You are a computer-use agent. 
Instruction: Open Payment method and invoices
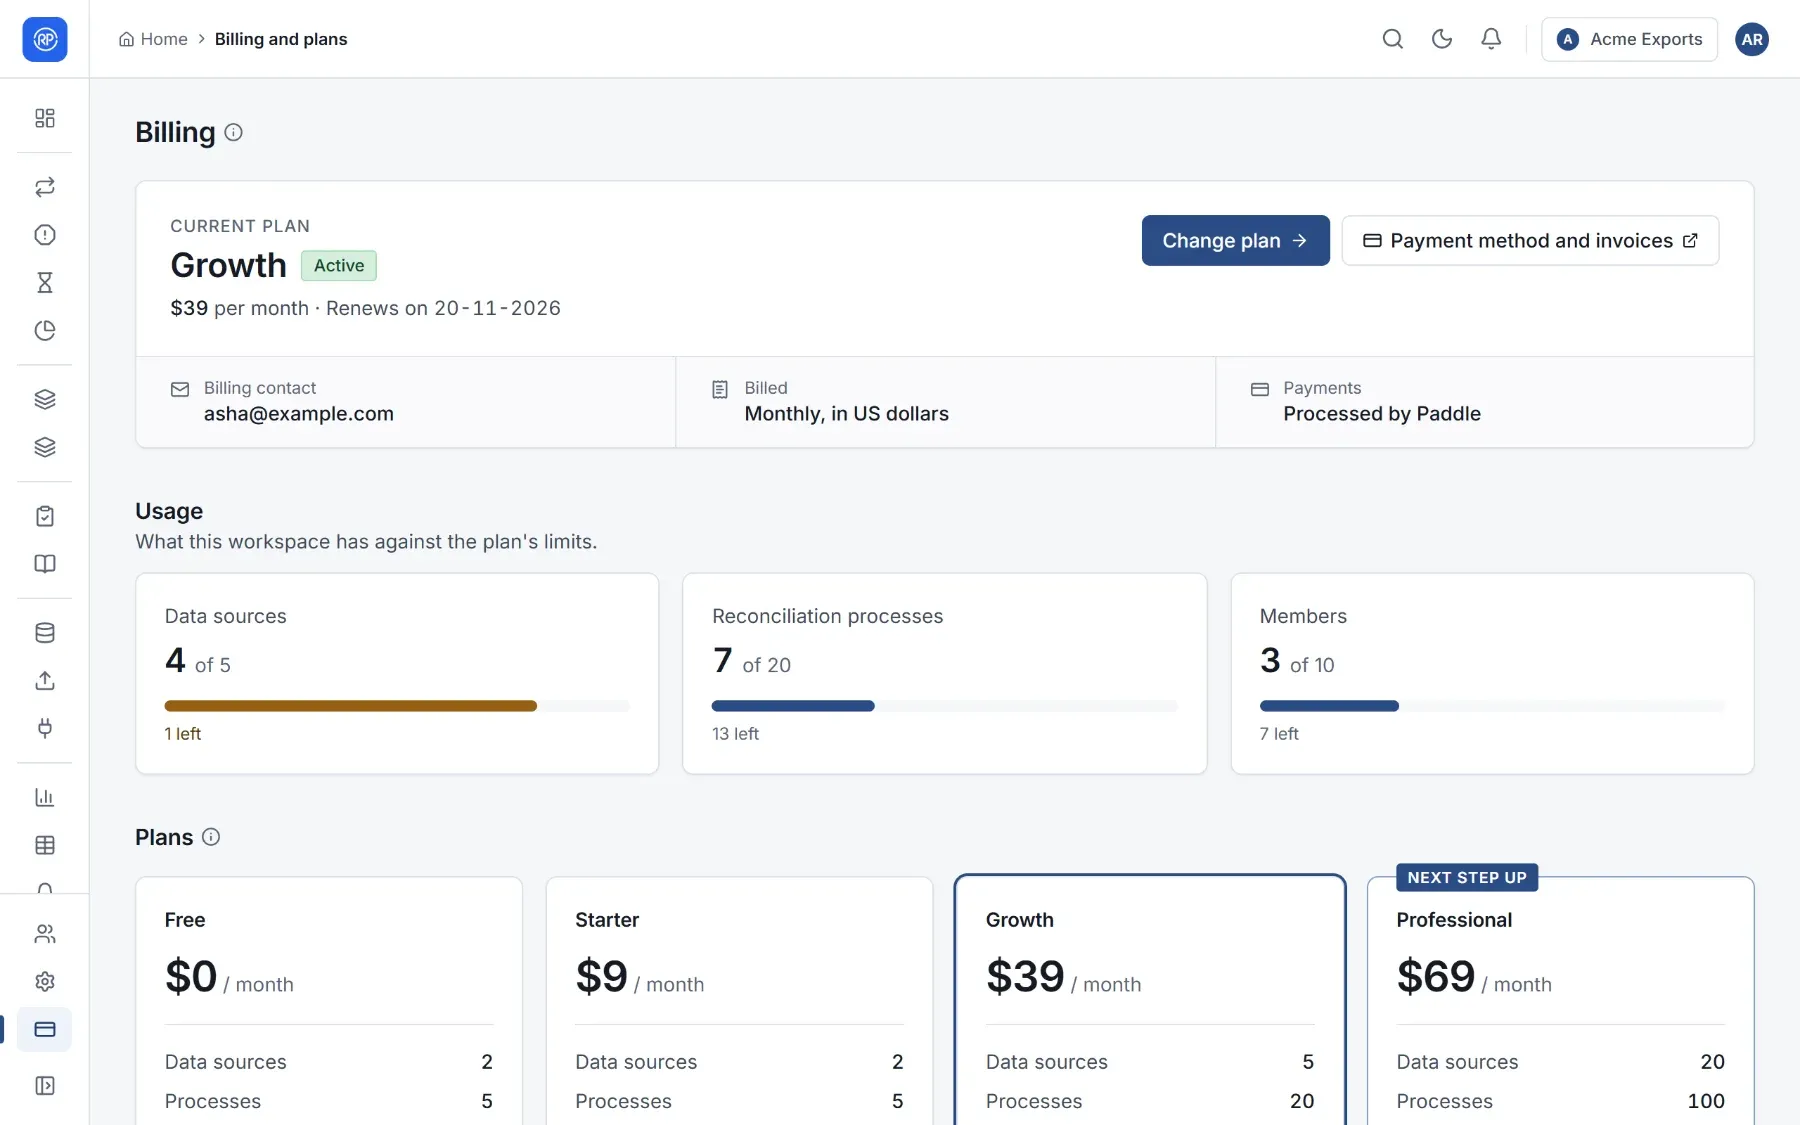click(x=1530, y=241)
